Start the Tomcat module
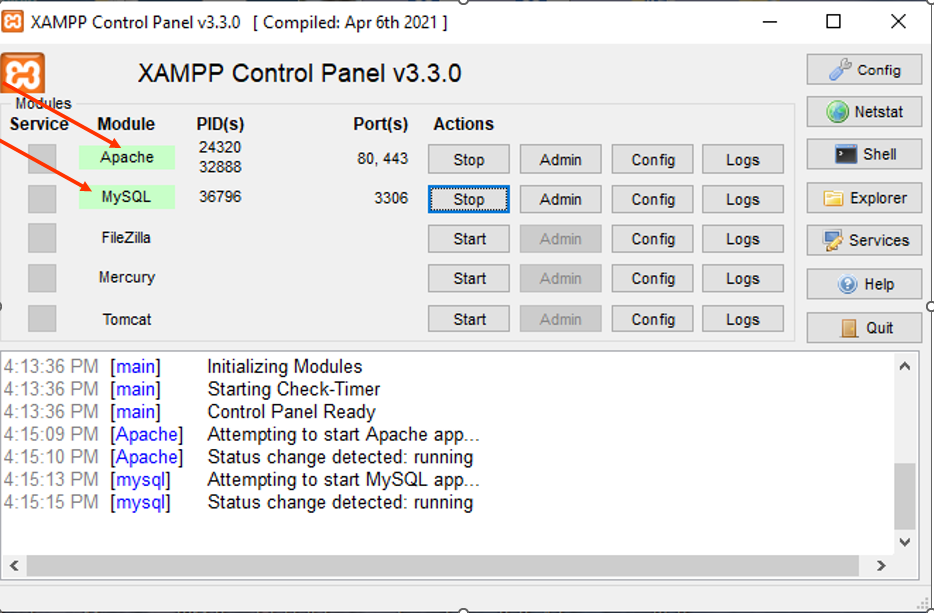934x613 pixels. tap(469, 319)
